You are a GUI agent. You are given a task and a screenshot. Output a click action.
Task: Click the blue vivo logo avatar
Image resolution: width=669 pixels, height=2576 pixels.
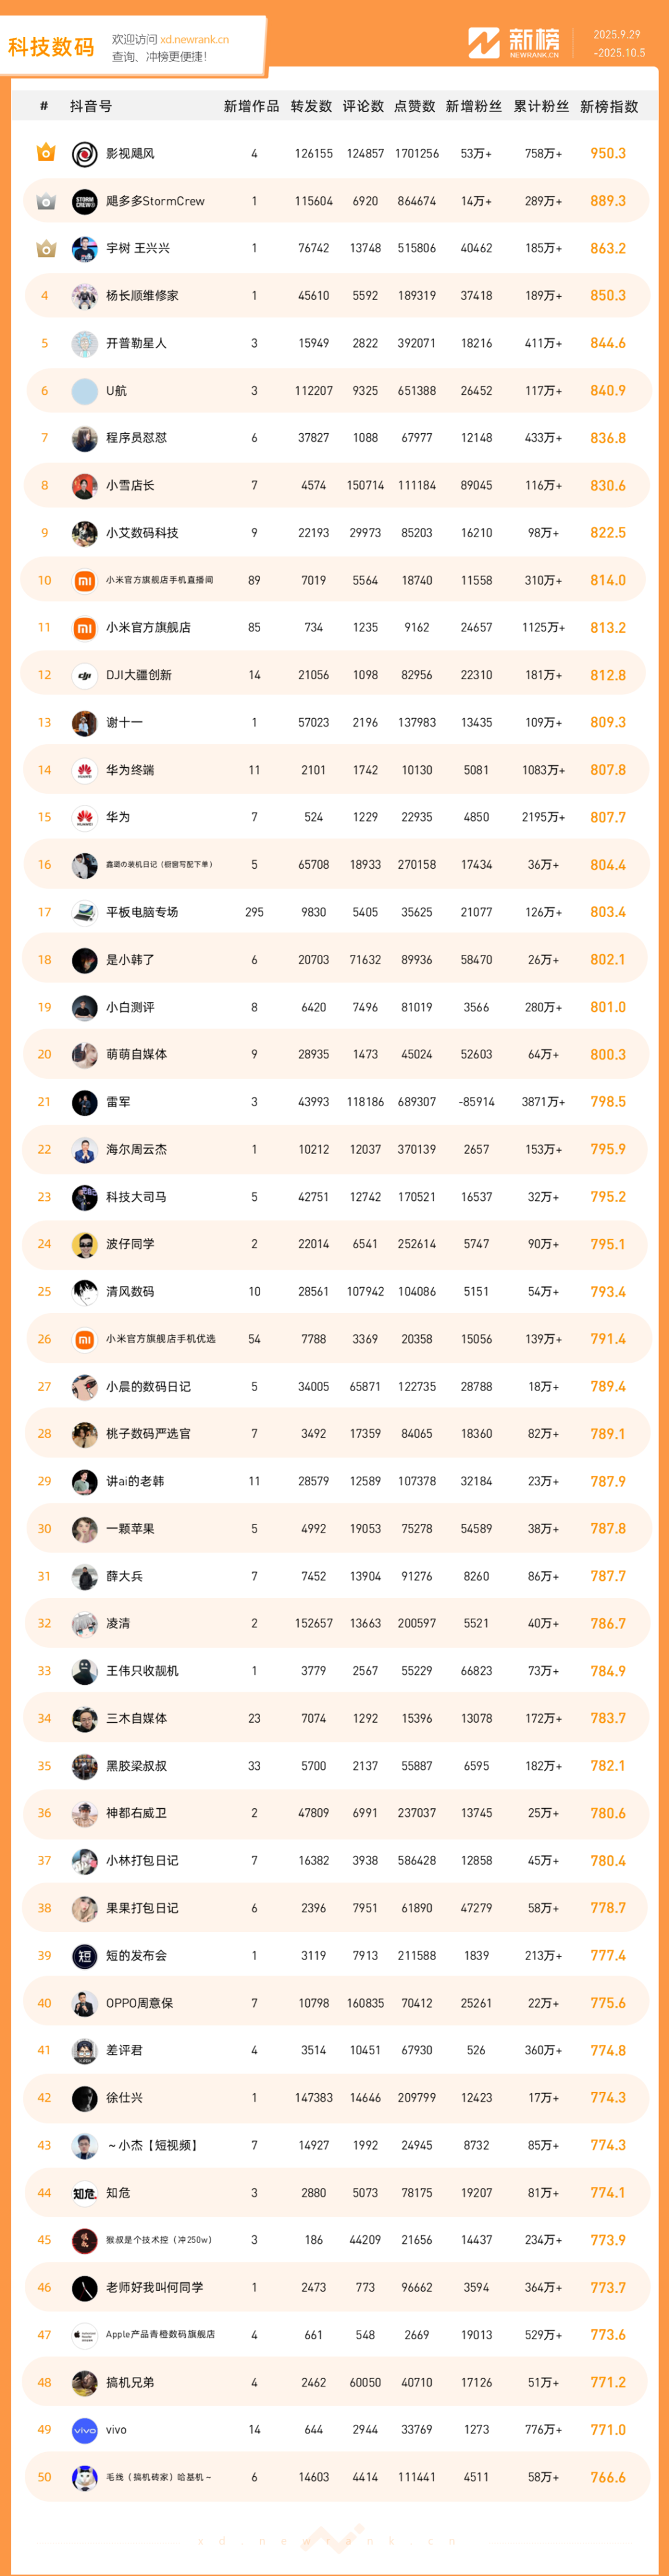[85, 2429]
